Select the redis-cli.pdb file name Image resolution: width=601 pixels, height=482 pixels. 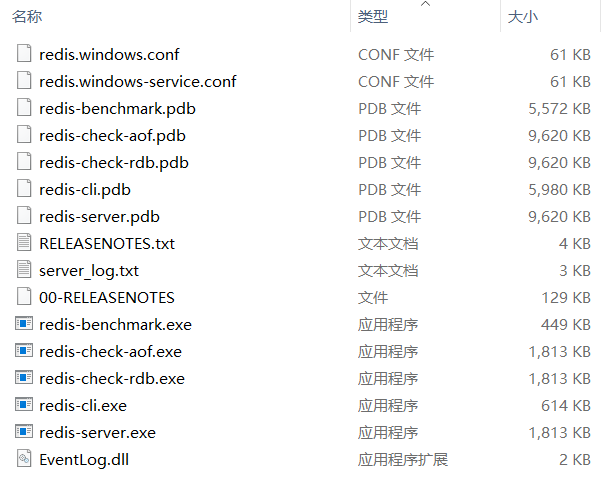tap(85, 189)
